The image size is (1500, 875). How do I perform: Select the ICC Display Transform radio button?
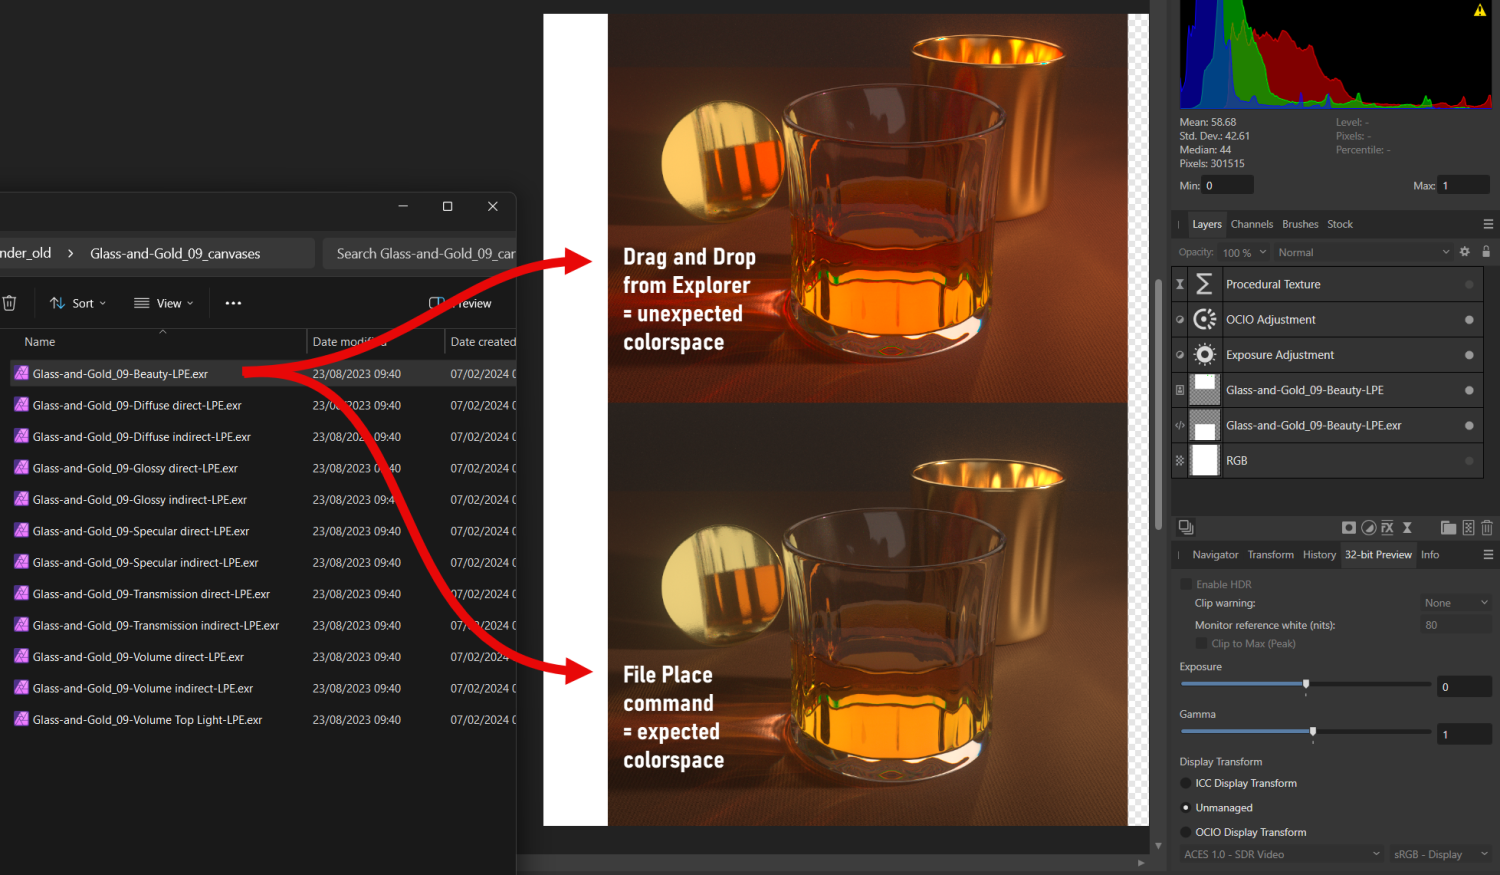tap(1185, 783)
